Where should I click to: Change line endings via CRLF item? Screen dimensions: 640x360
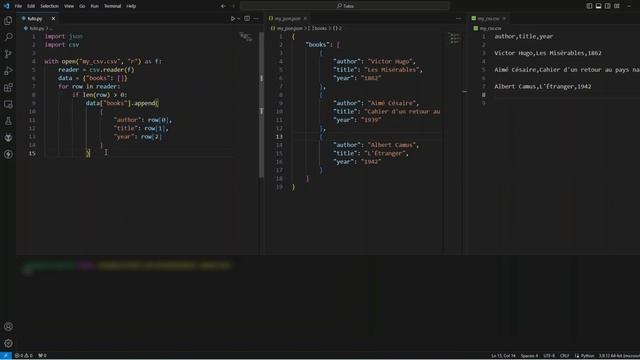[564, 356]
